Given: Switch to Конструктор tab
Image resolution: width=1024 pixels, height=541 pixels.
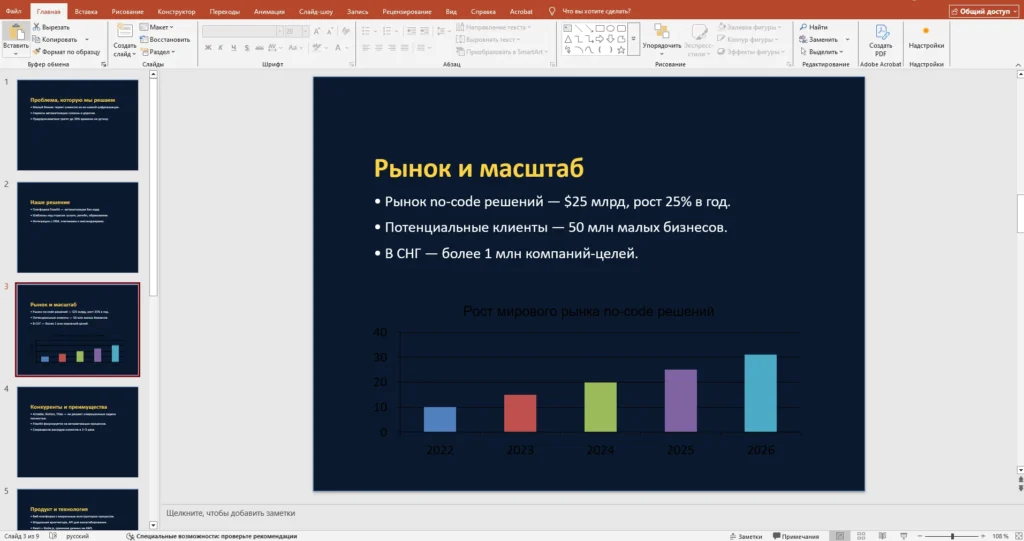Looking at the screenshot, I should (x=176, y=11).
